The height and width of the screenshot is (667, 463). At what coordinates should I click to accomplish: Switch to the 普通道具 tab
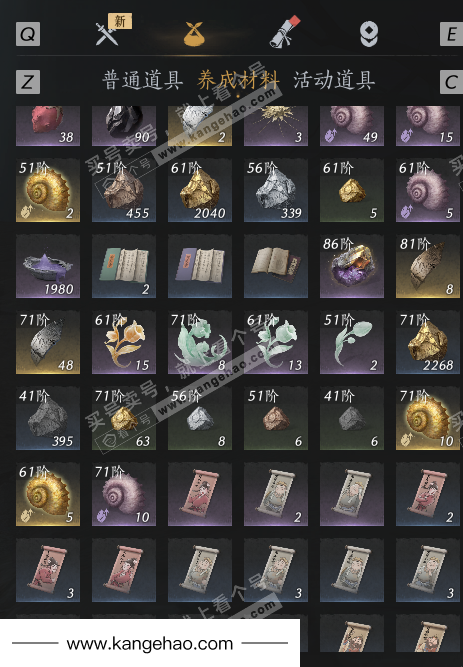point(143,80)
